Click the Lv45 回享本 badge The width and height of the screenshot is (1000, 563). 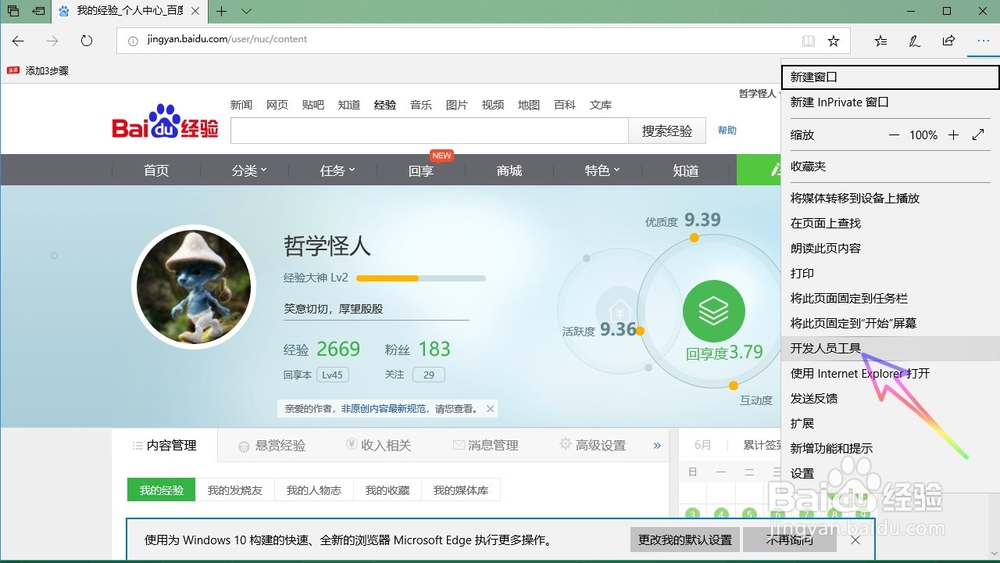332,375
